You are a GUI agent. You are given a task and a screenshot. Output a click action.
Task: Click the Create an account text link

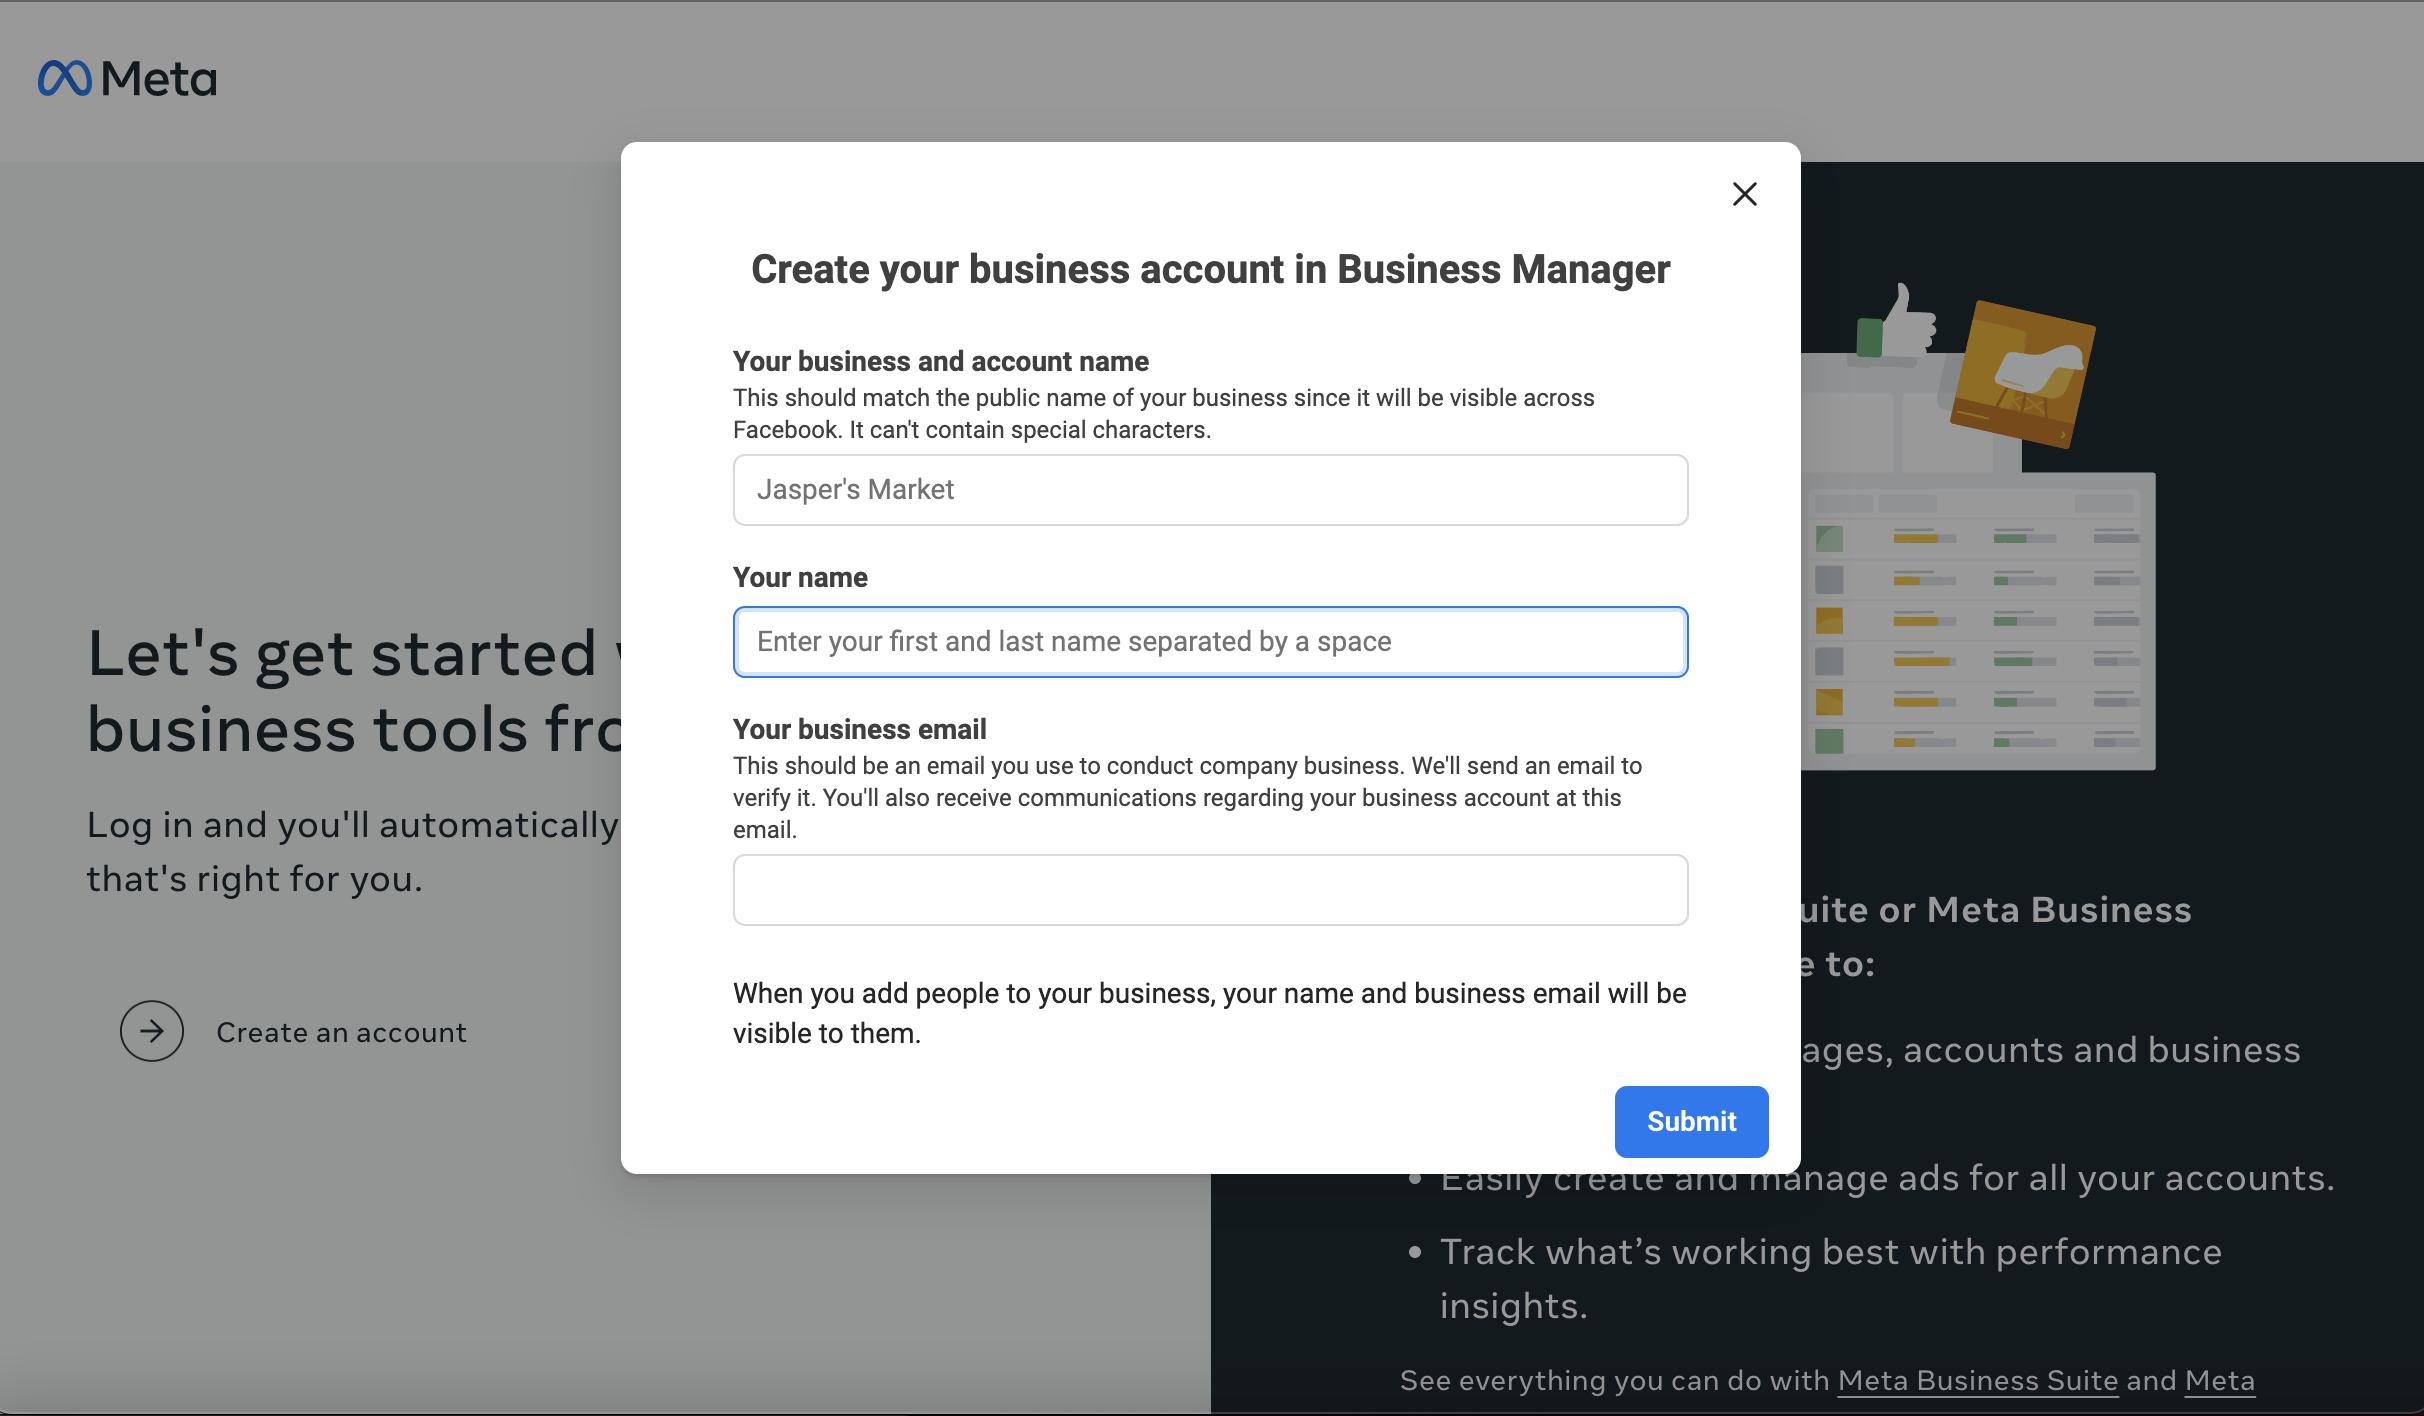click(x=341, y=1032)
